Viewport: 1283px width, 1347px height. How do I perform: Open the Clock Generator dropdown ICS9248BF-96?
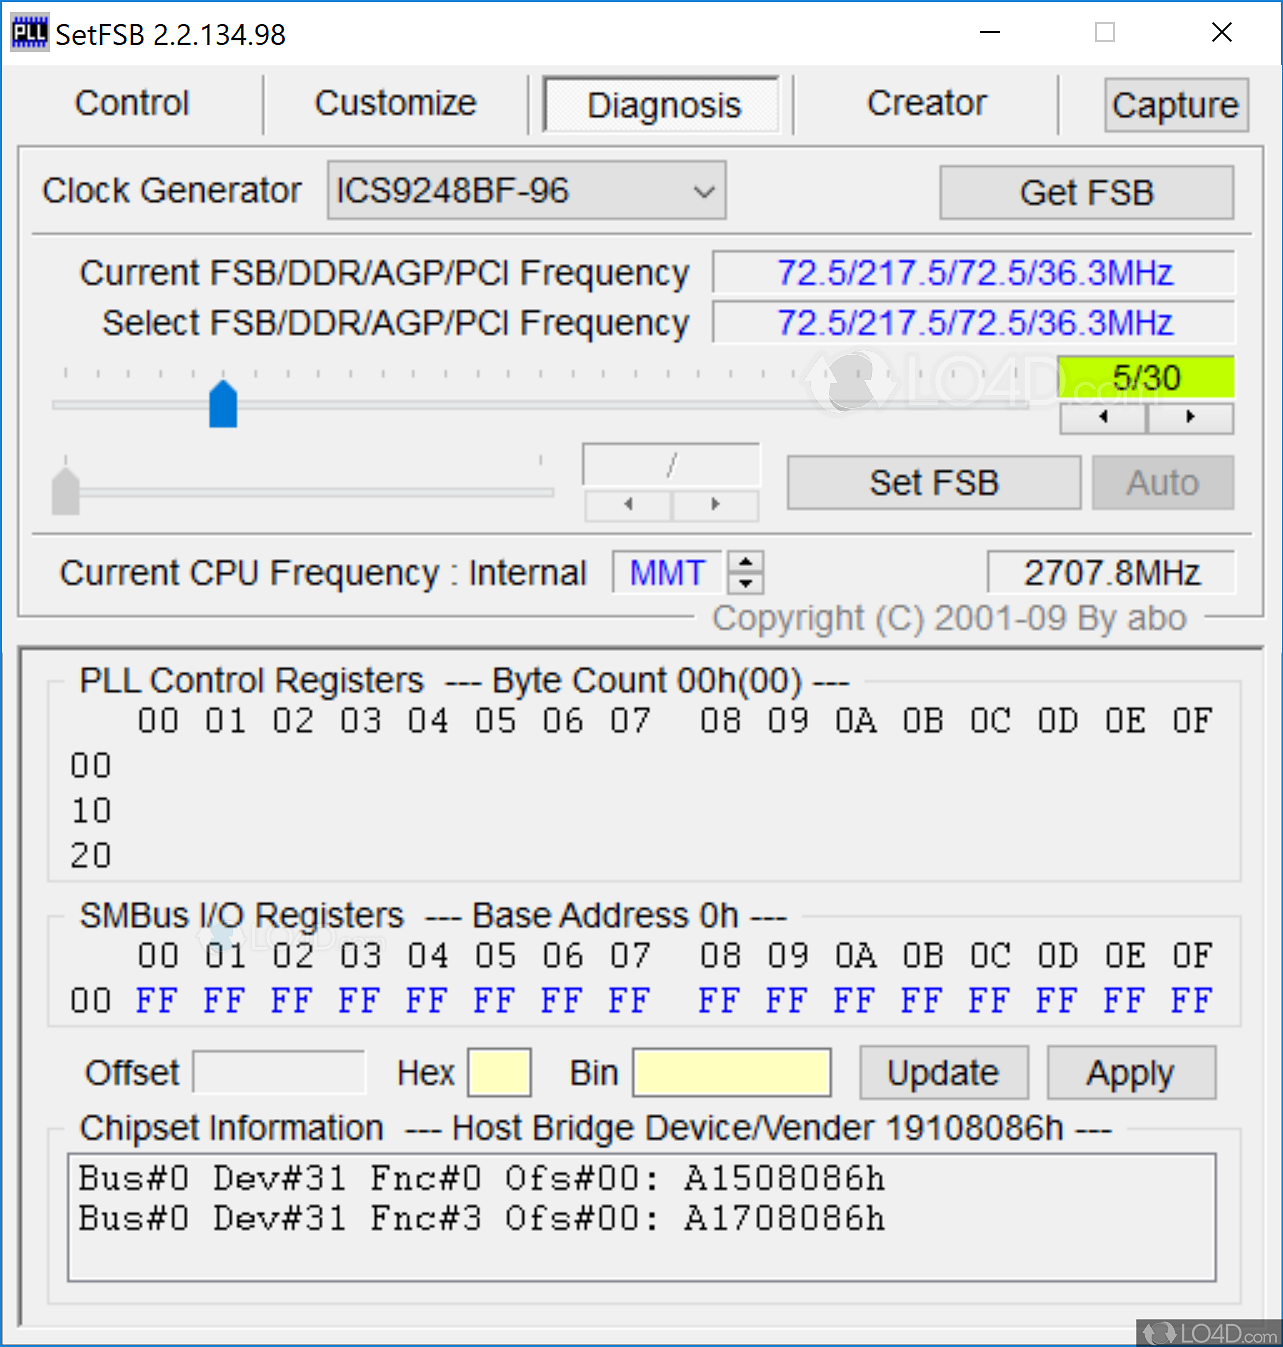[526, 190]
